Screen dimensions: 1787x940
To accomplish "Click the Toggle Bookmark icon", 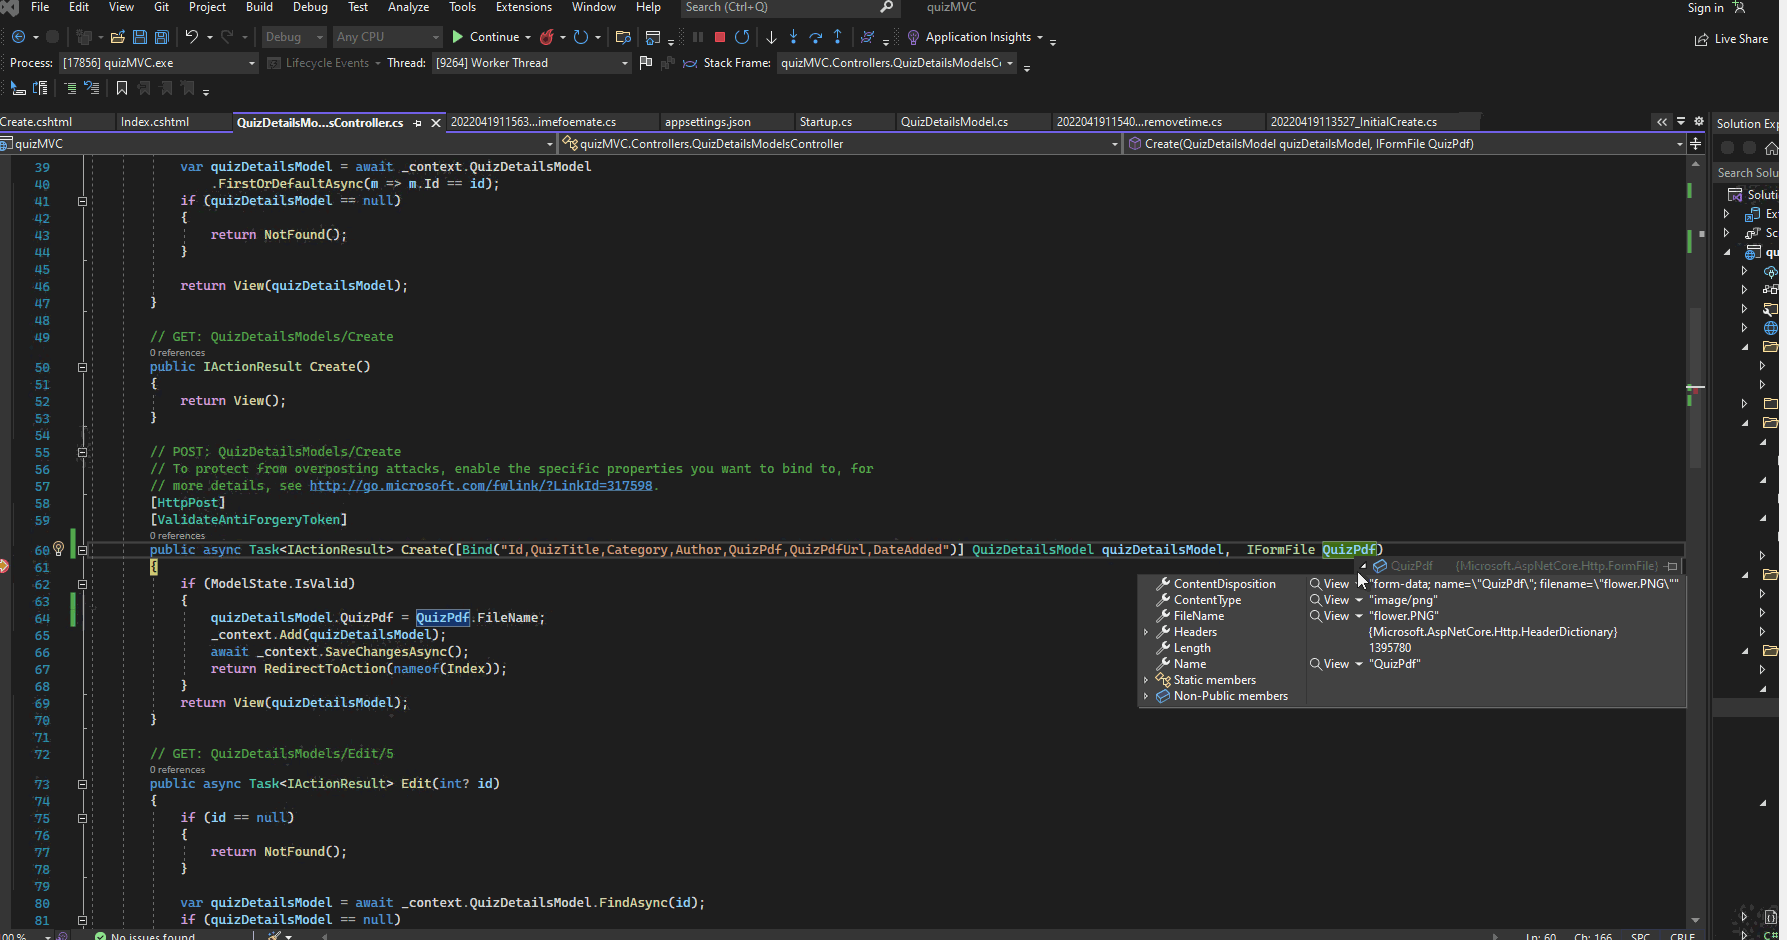I will [x=122, y=89].
